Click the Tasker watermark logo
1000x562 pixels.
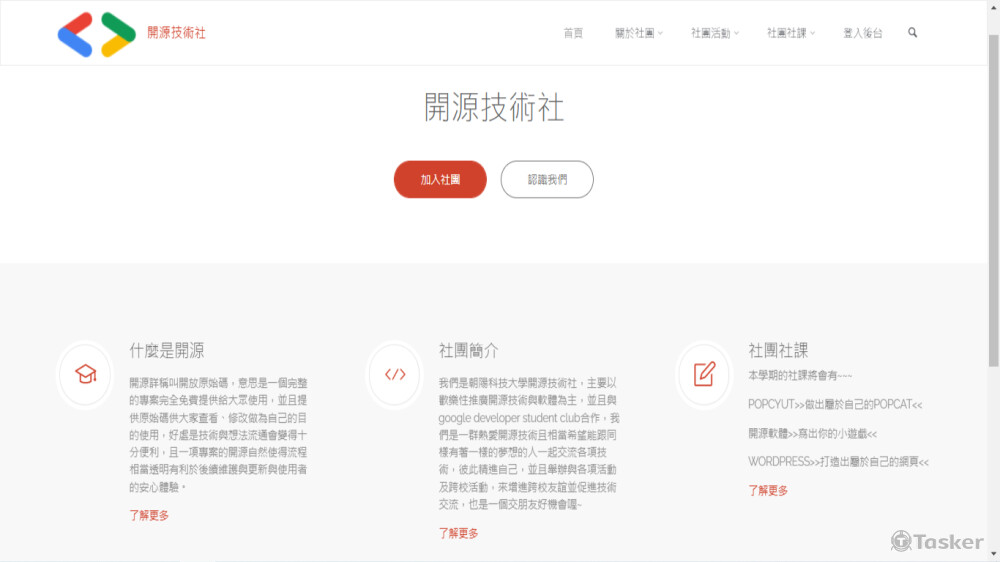point(937,541)
